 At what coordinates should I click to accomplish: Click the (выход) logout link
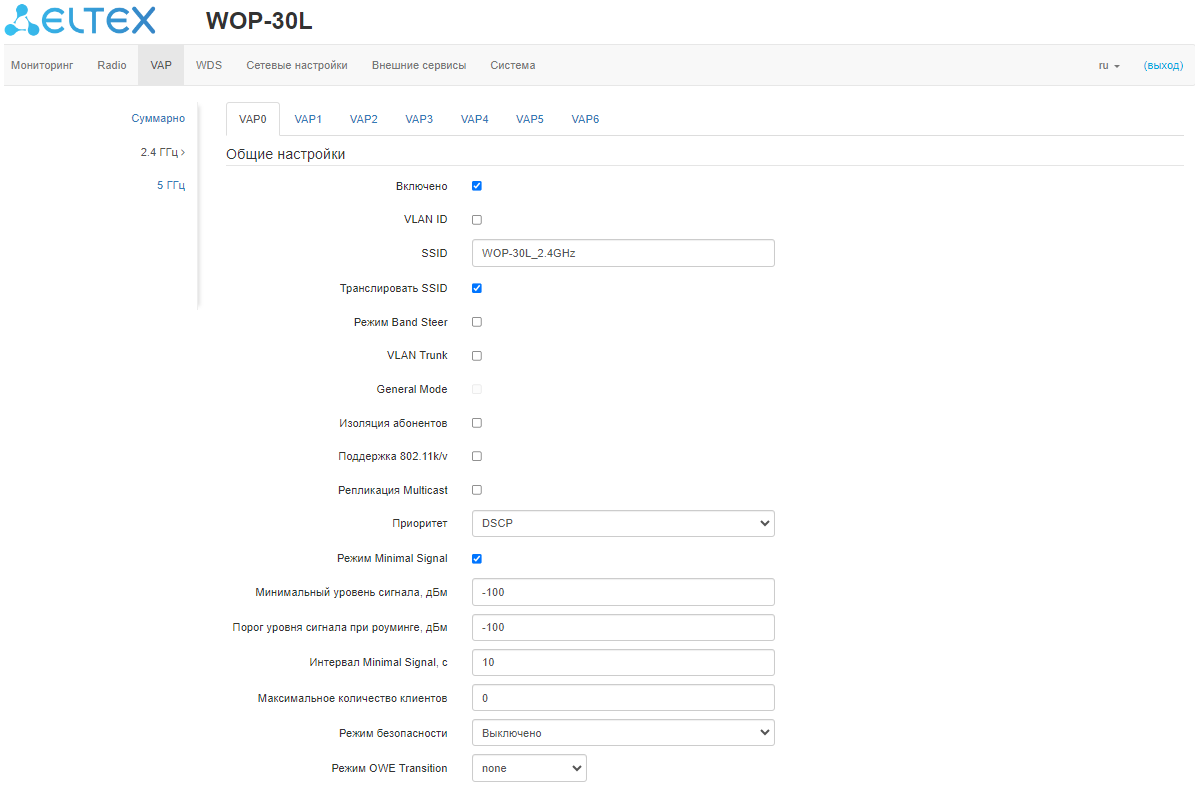tap(1163, 66)
